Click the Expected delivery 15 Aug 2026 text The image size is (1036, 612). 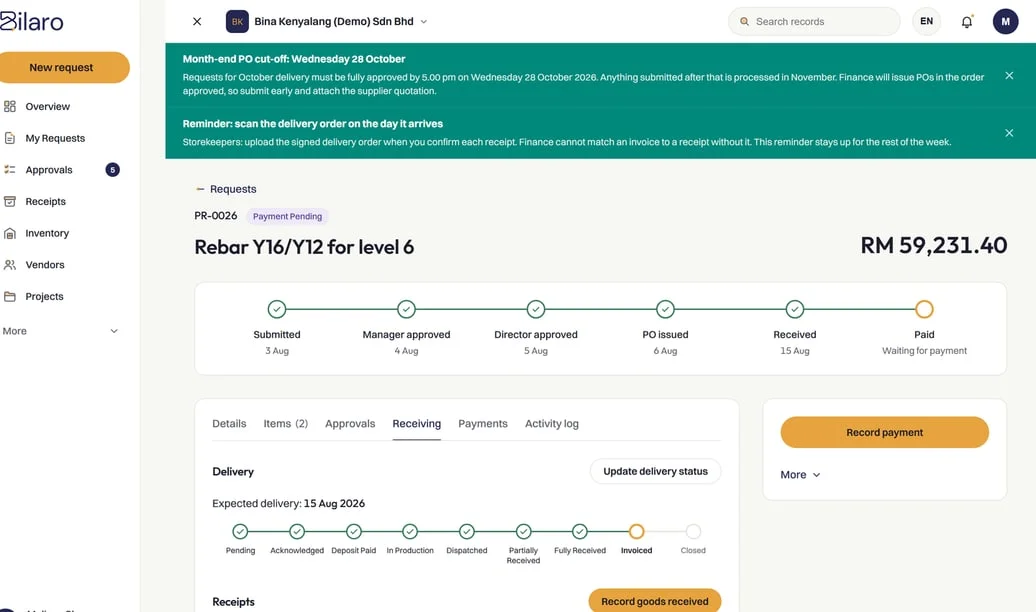tap(288, 504)
